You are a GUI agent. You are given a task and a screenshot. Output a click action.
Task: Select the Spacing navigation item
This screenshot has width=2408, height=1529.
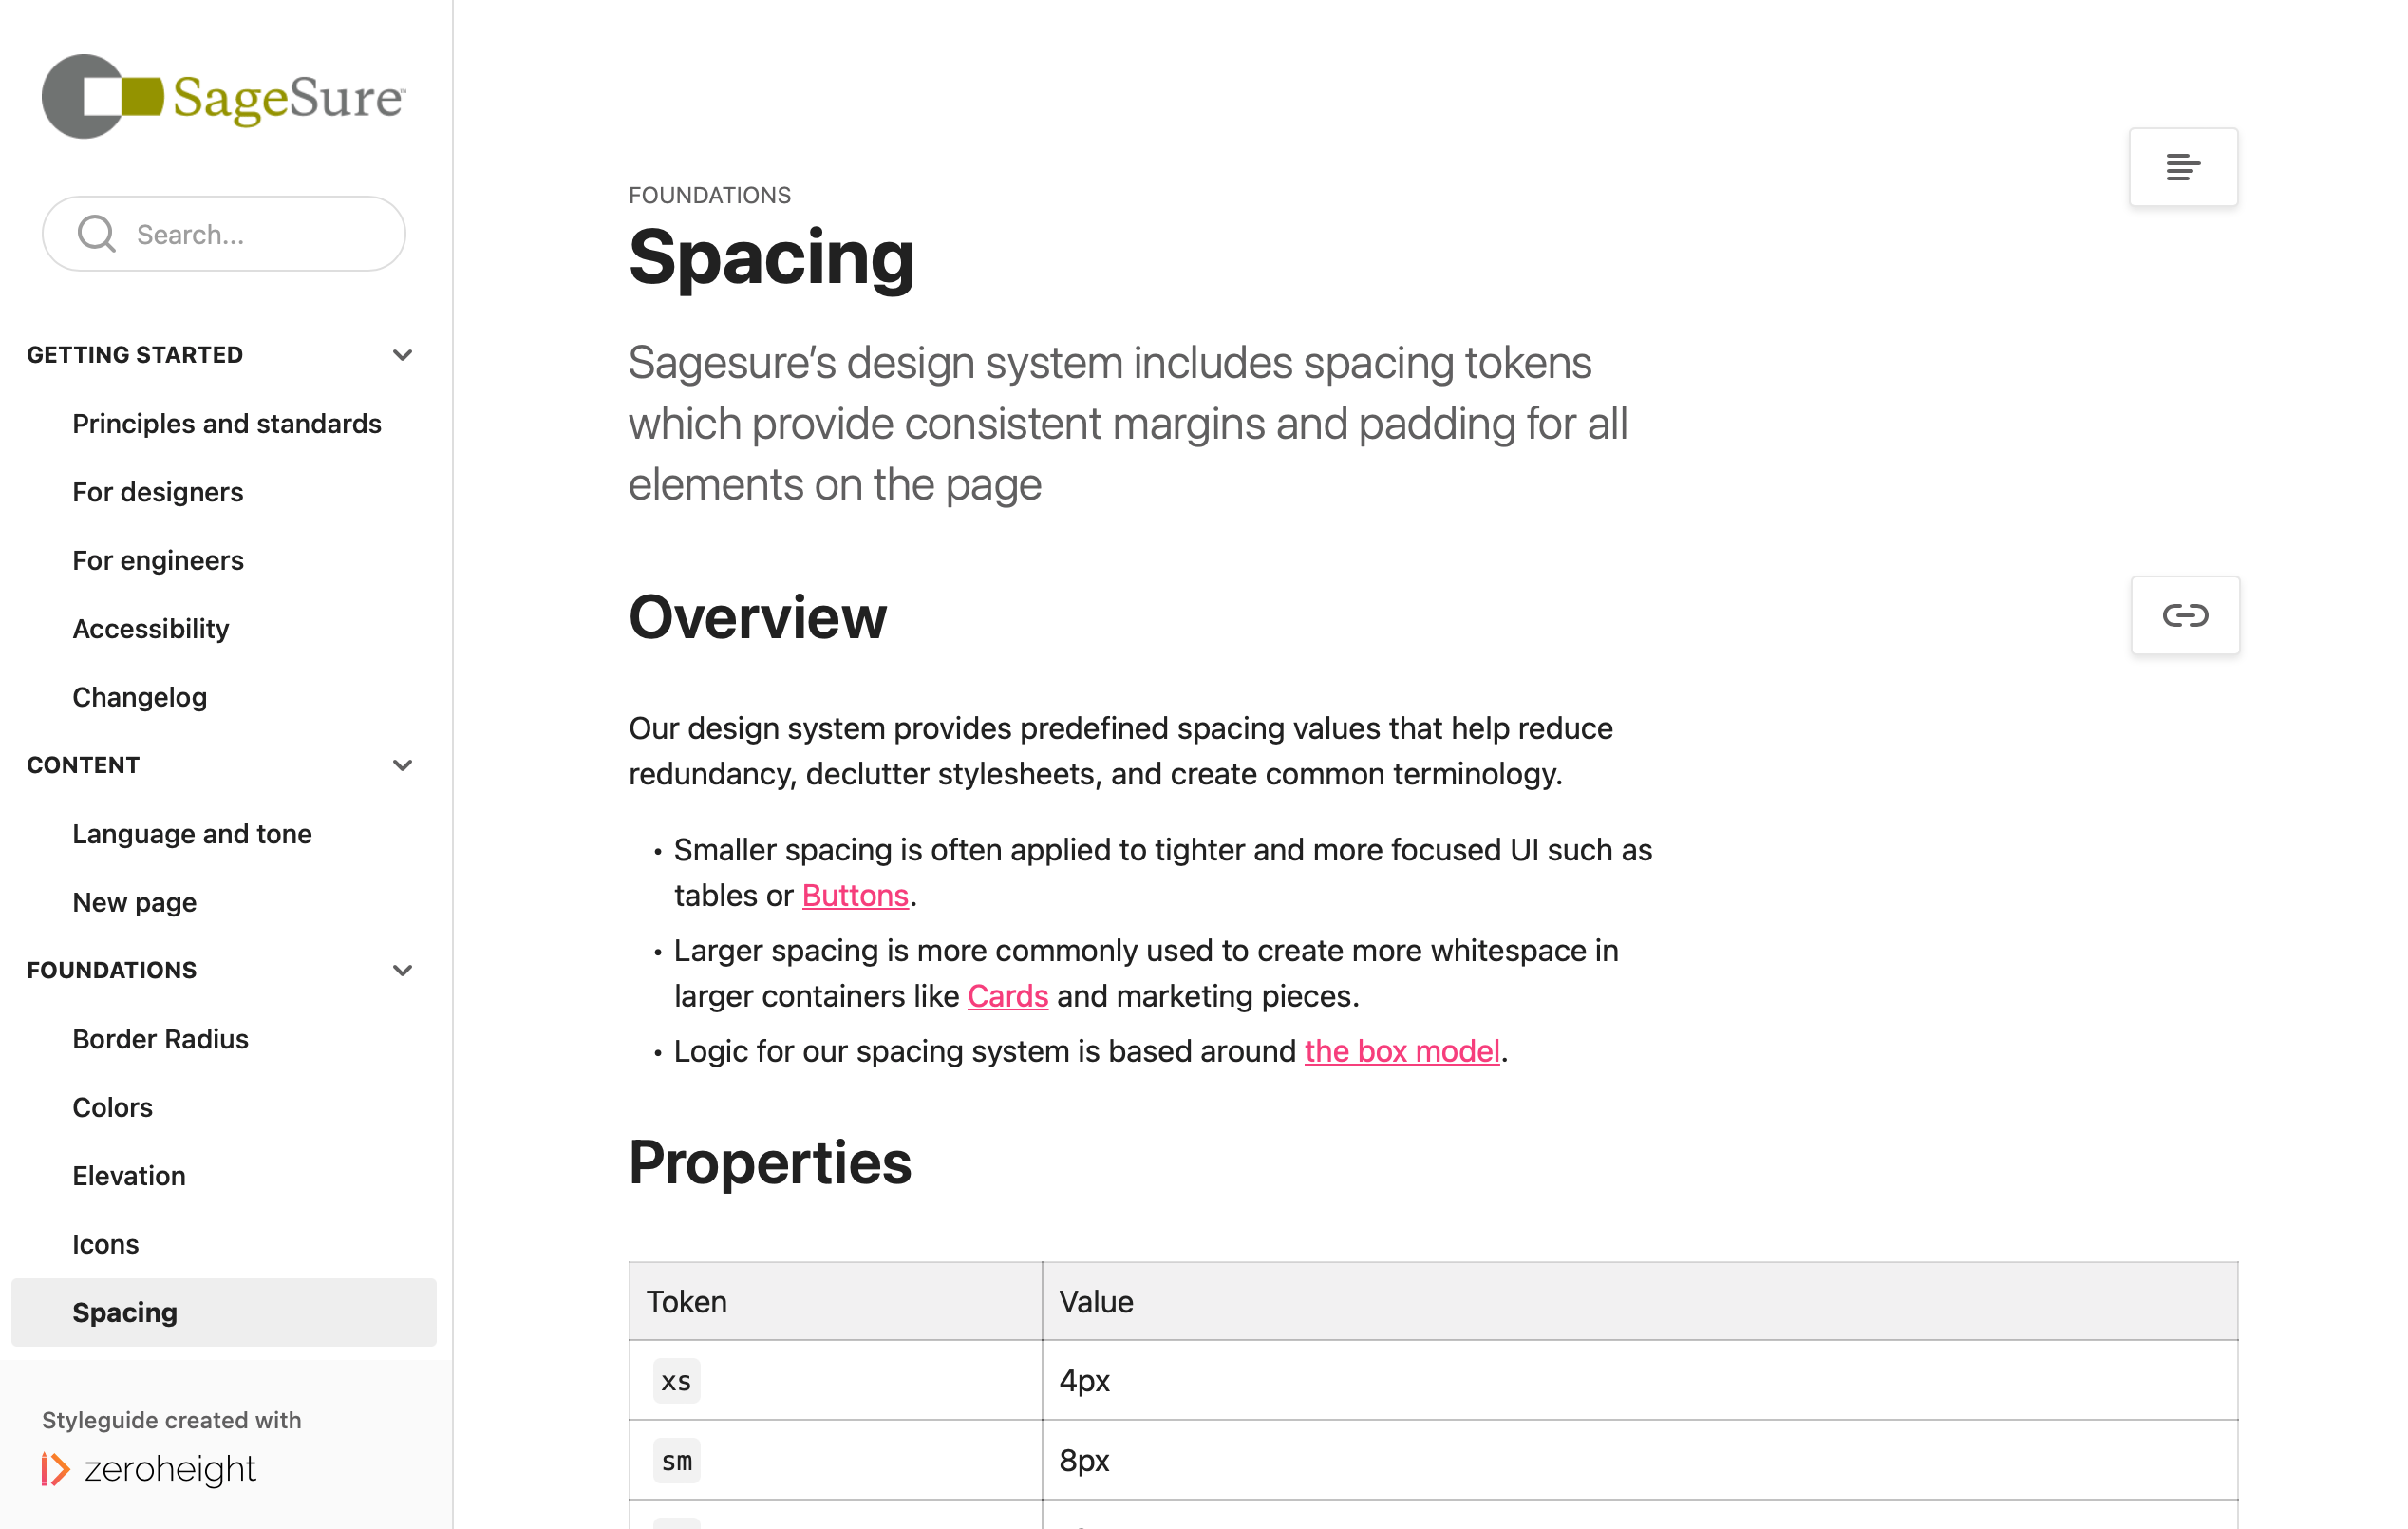124,1312
